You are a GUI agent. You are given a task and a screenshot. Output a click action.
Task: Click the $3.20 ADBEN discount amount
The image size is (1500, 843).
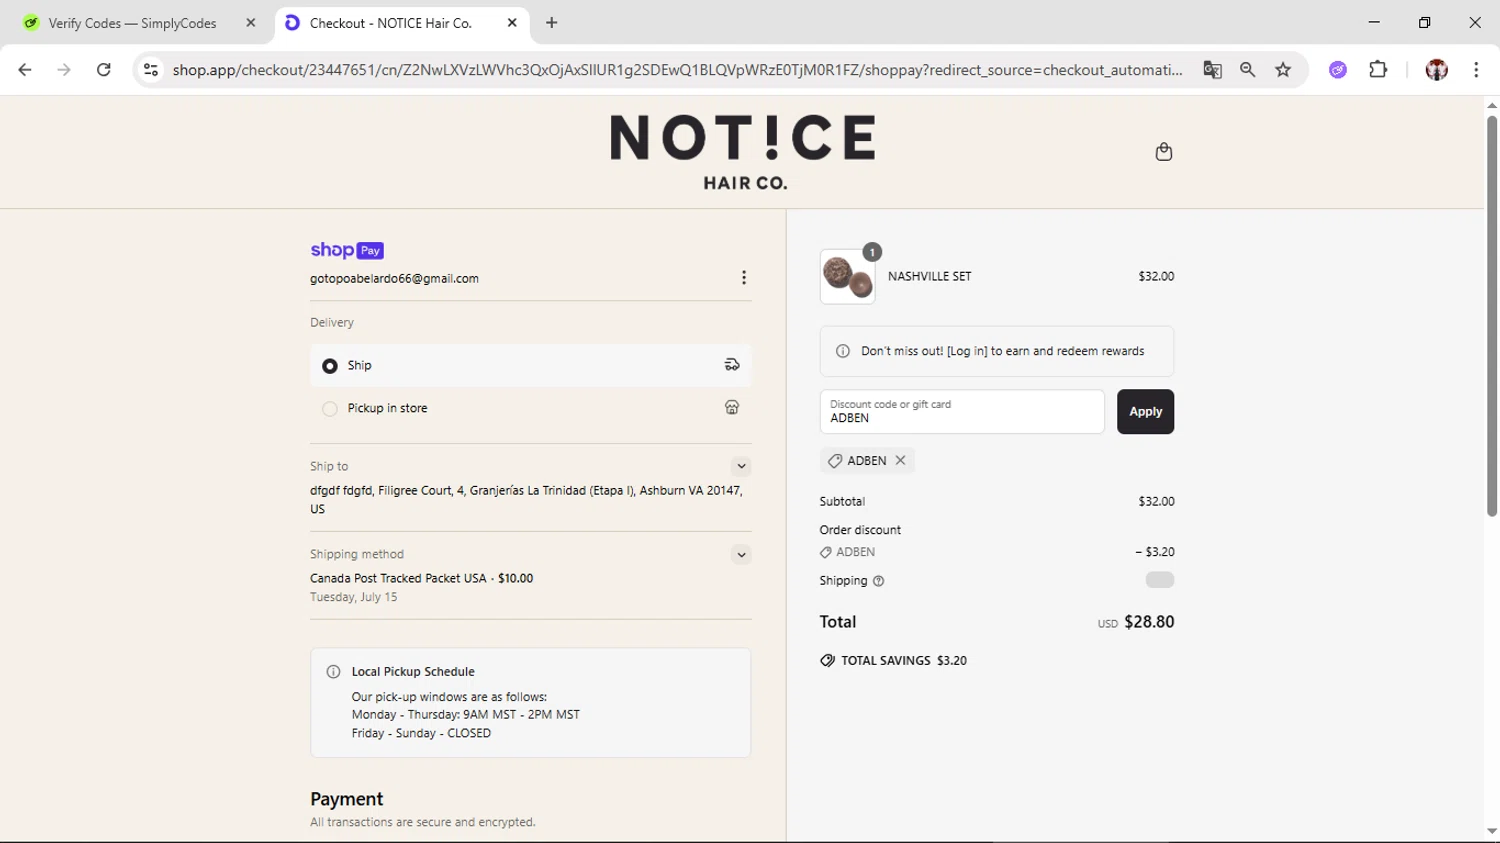click(1155, 552)
